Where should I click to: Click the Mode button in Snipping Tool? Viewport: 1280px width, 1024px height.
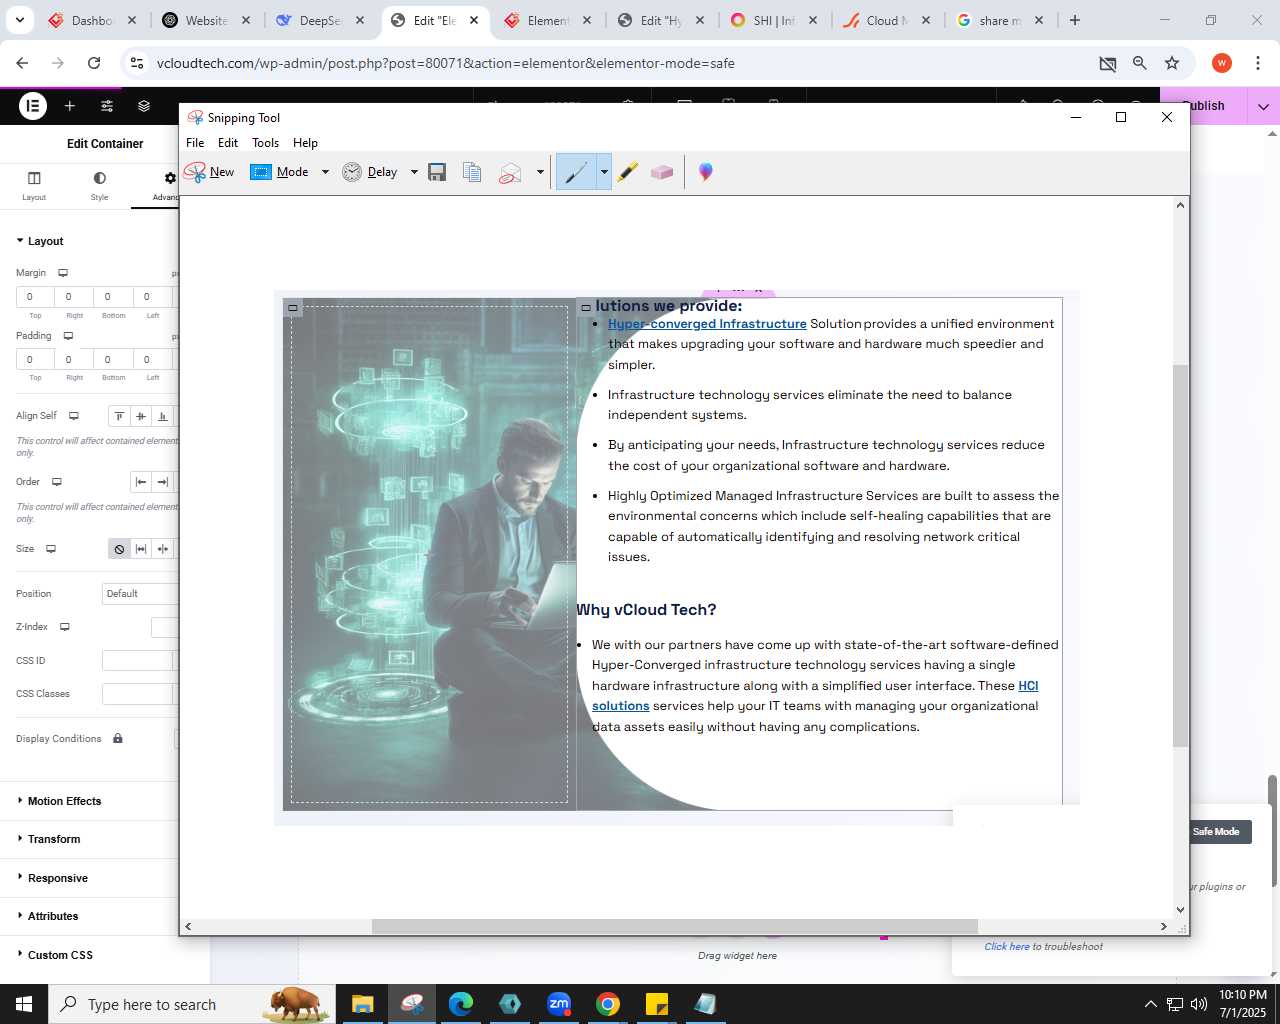click(x=280, y=172)
